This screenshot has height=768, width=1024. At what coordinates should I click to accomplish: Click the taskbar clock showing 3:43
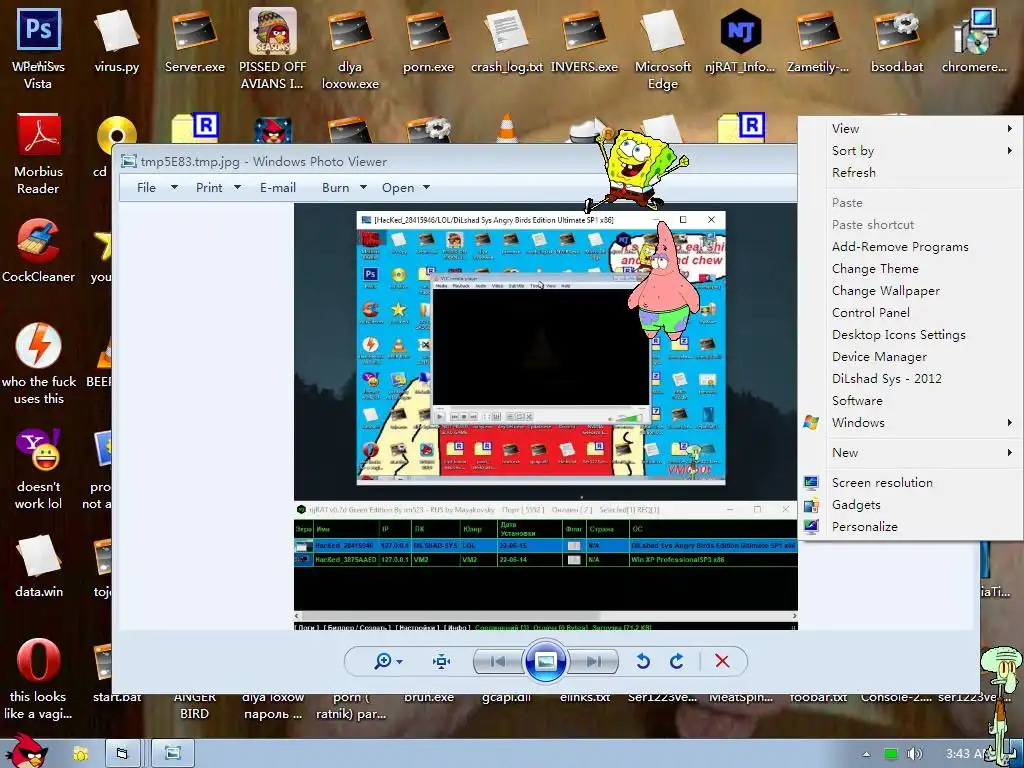(967, 754)
